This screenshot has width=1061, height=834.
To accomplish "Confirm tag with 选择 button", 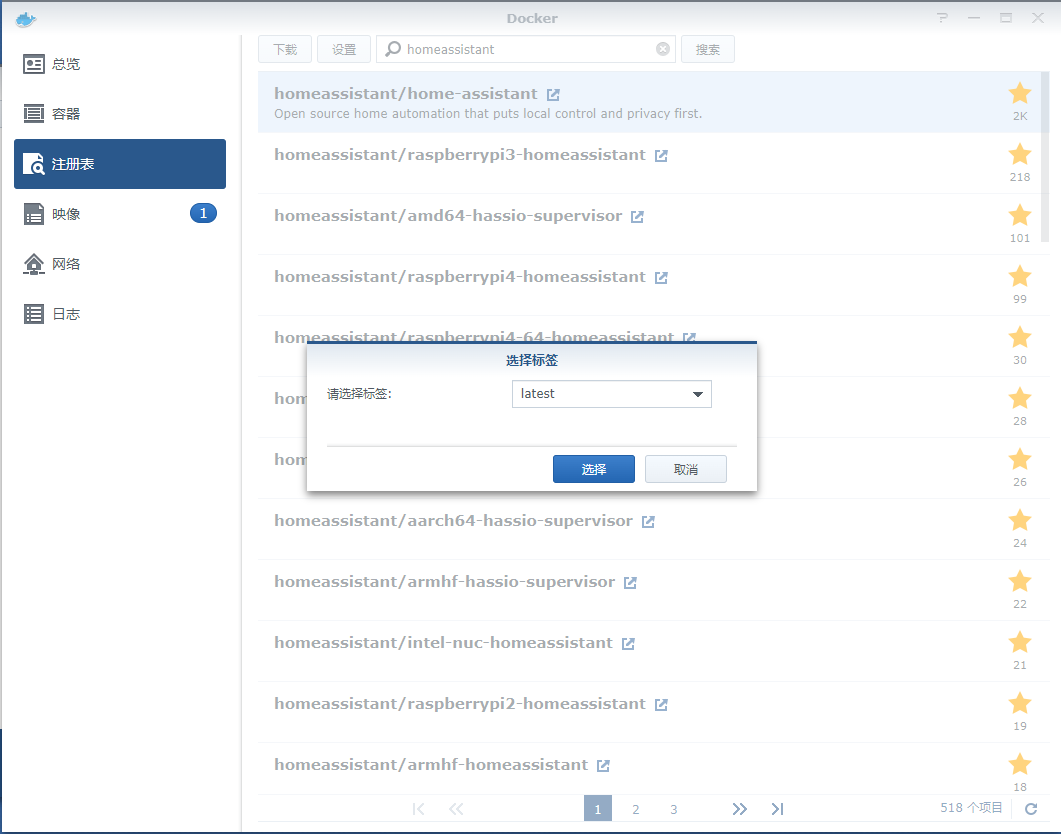I will 593,469.
